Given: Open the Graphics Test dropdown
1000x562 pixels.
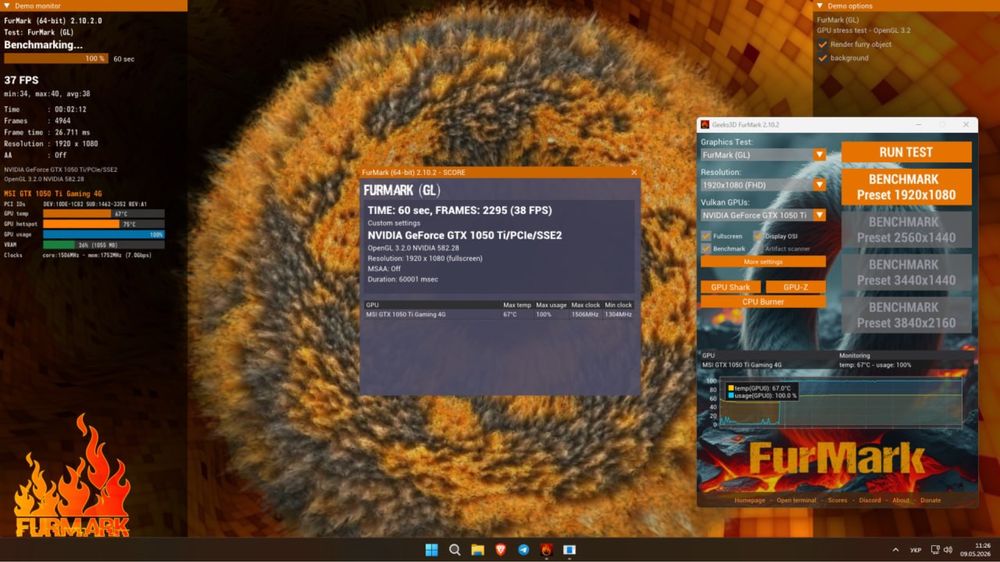Looking at the screenshot, I should point(763,155).
